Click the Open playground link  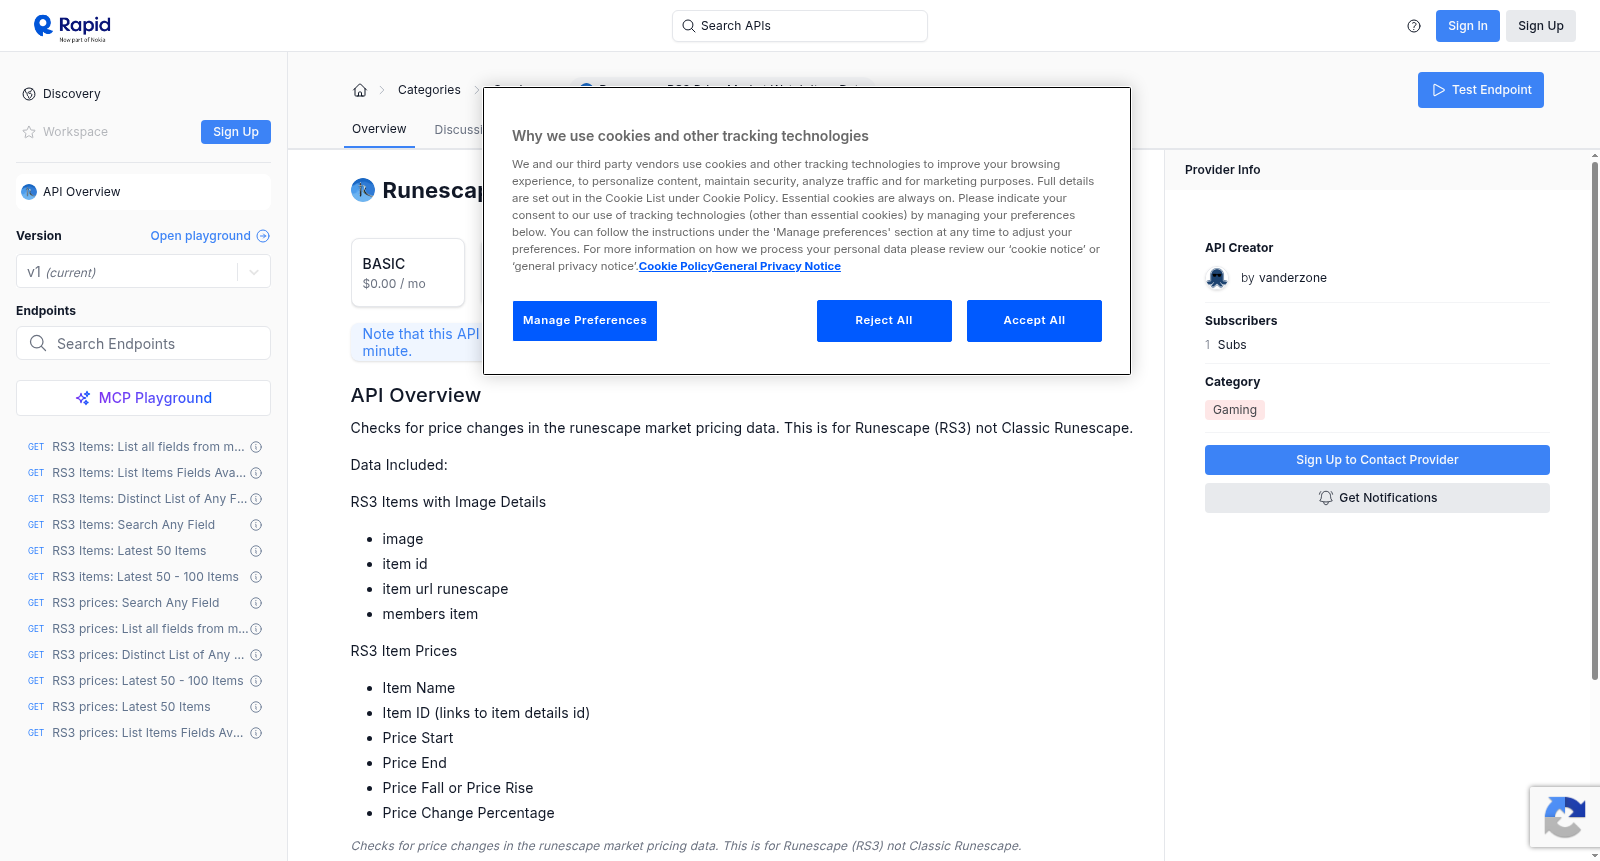pos(210,236)
